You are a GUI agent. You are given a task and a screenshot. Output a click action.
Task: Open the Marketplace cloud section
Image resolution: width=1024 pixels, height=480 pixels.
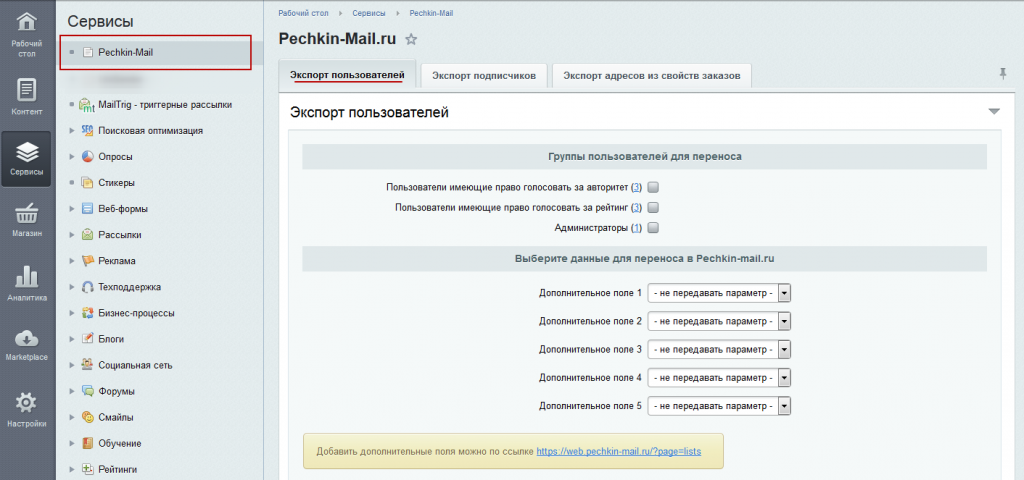click(27, 345)
